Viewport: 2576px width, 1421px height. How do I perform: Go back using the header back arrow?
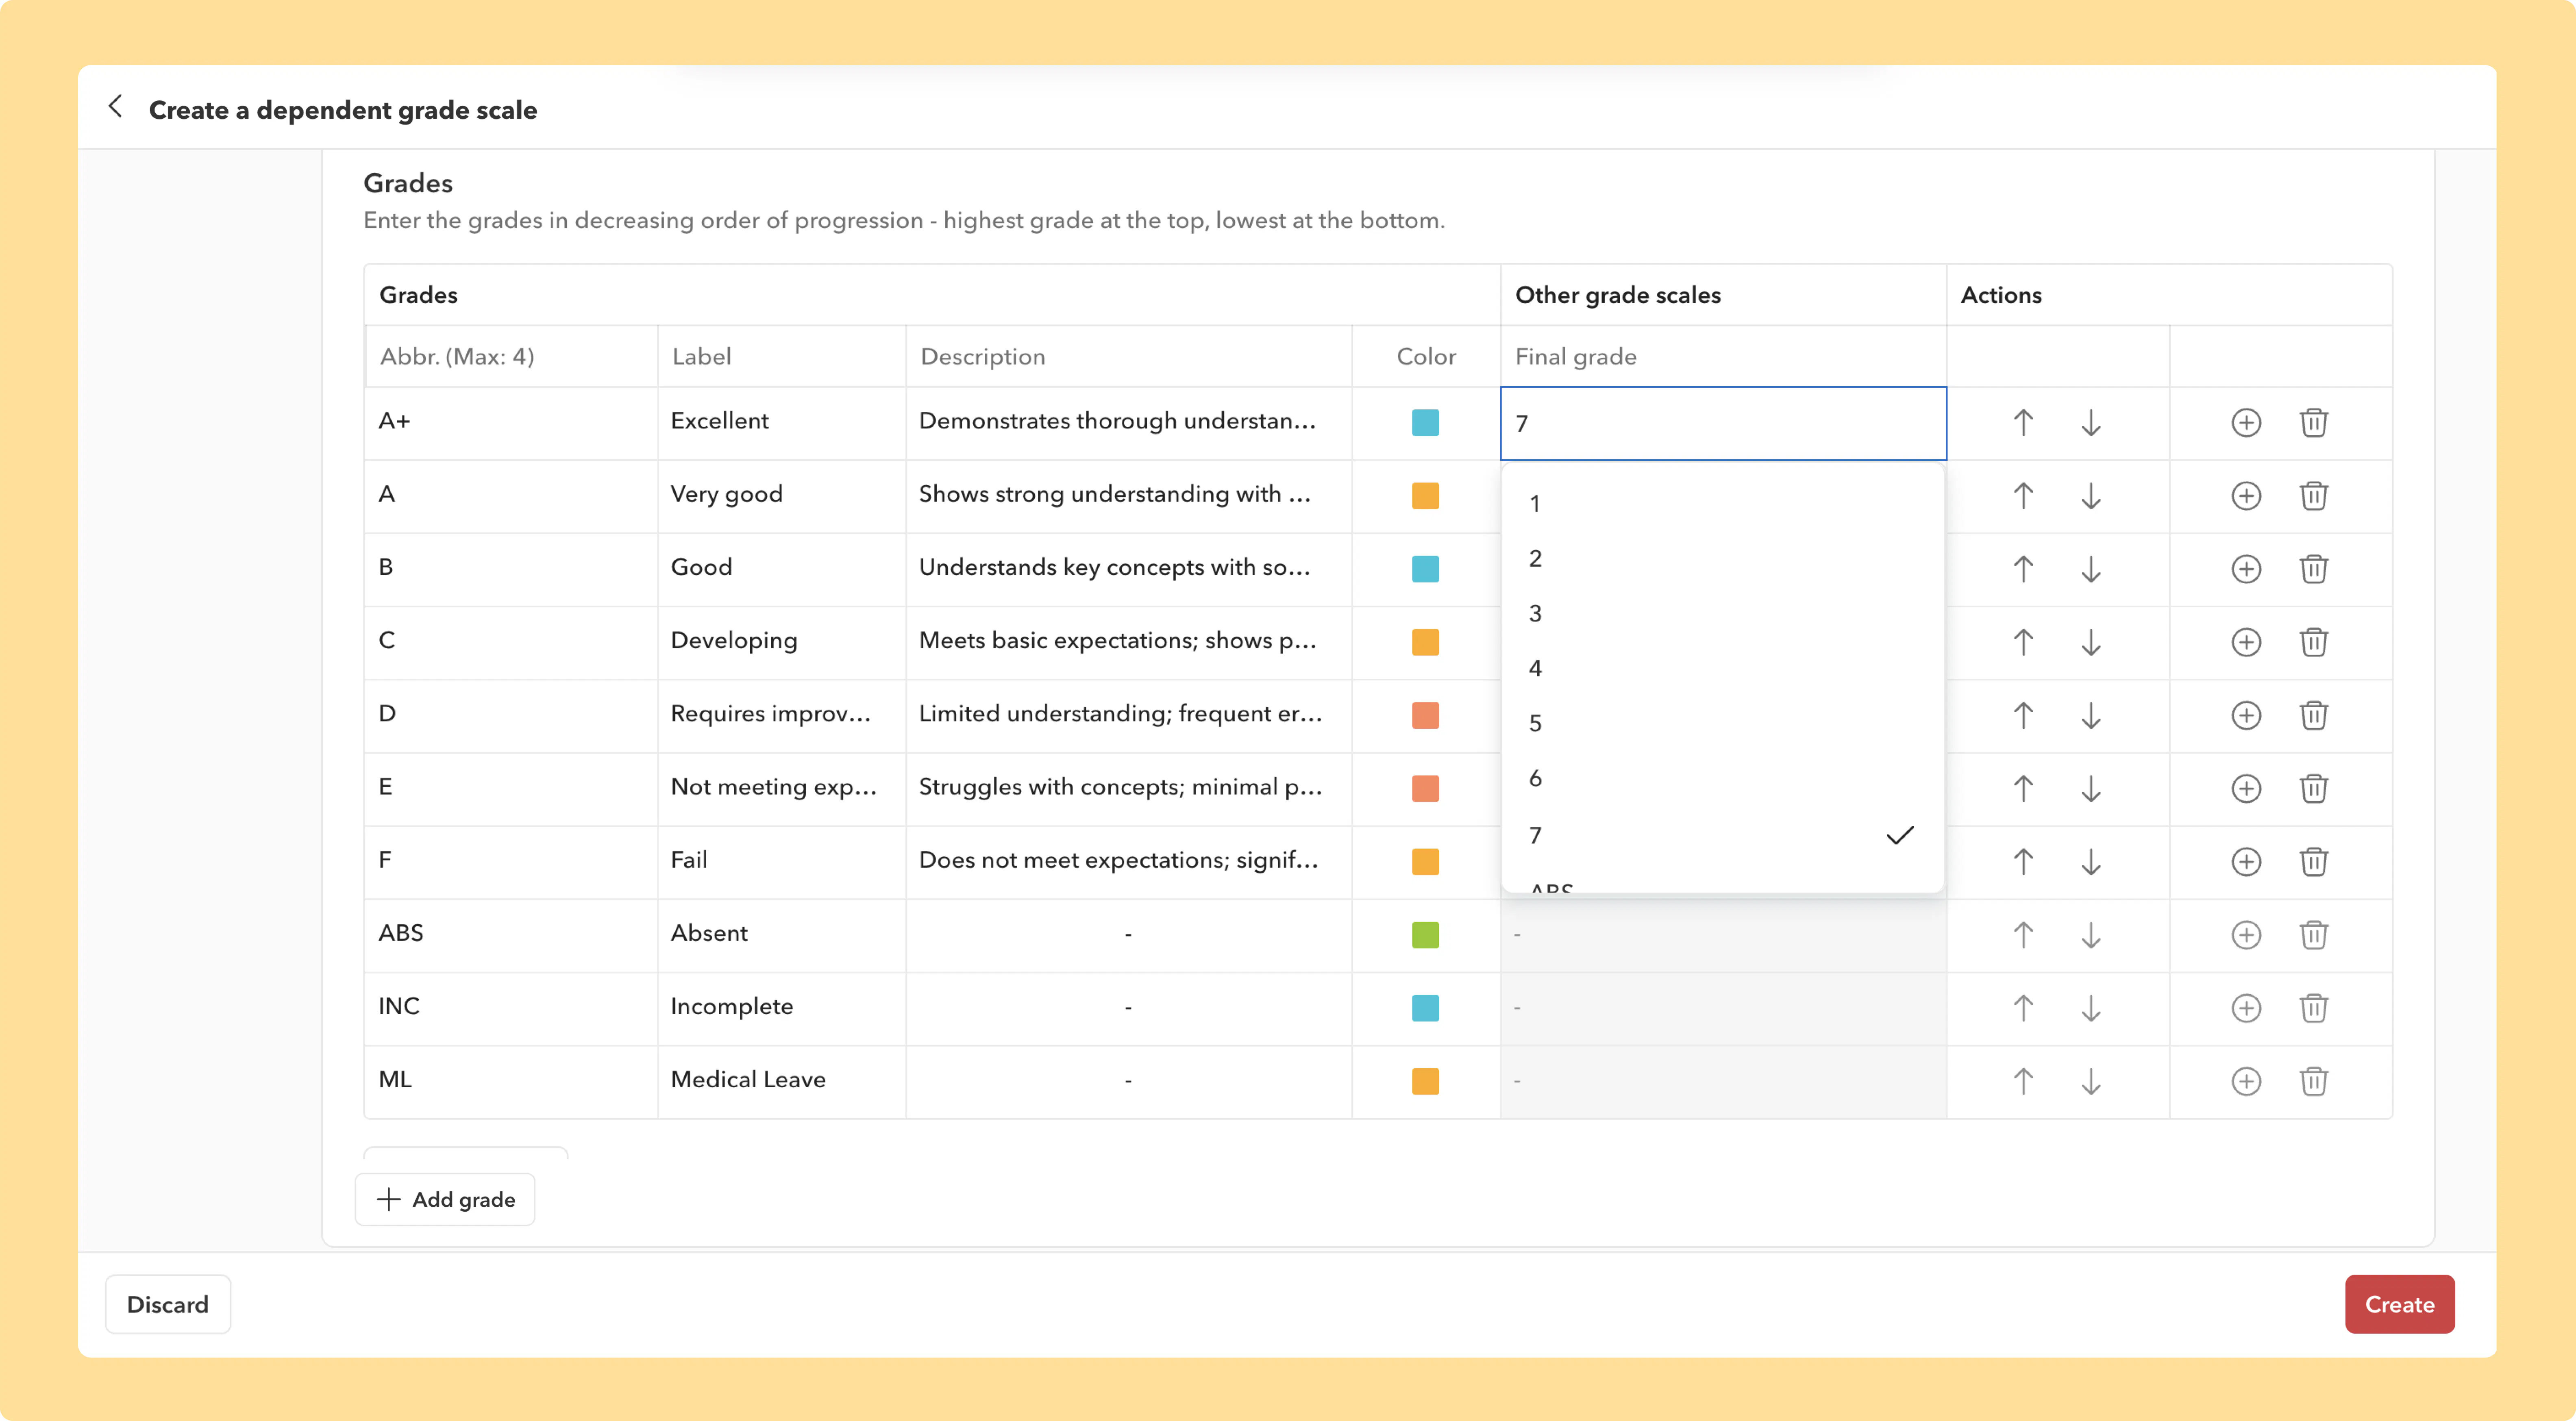click(116, 107)
